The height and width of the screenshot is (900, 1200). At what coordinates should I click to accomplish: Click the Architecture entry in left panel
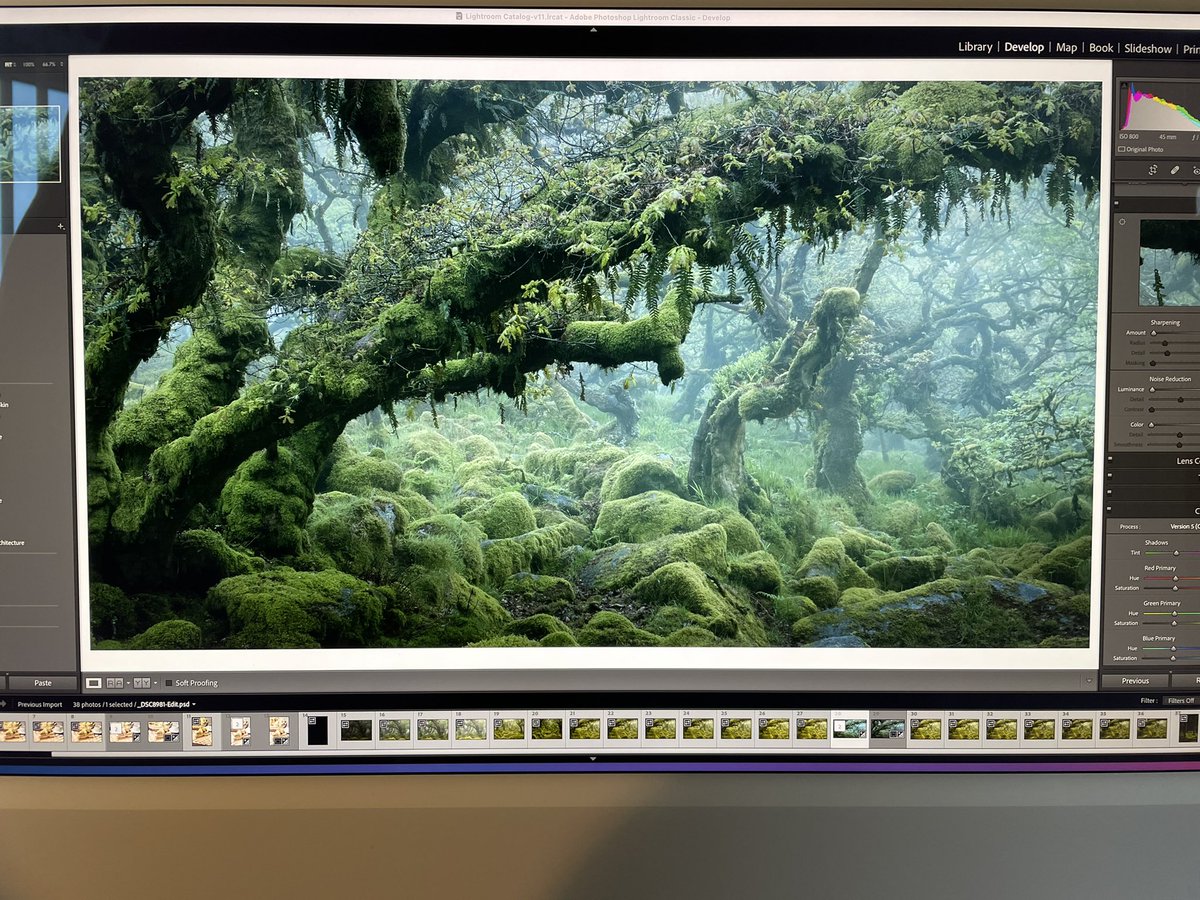tap(13, 543)
